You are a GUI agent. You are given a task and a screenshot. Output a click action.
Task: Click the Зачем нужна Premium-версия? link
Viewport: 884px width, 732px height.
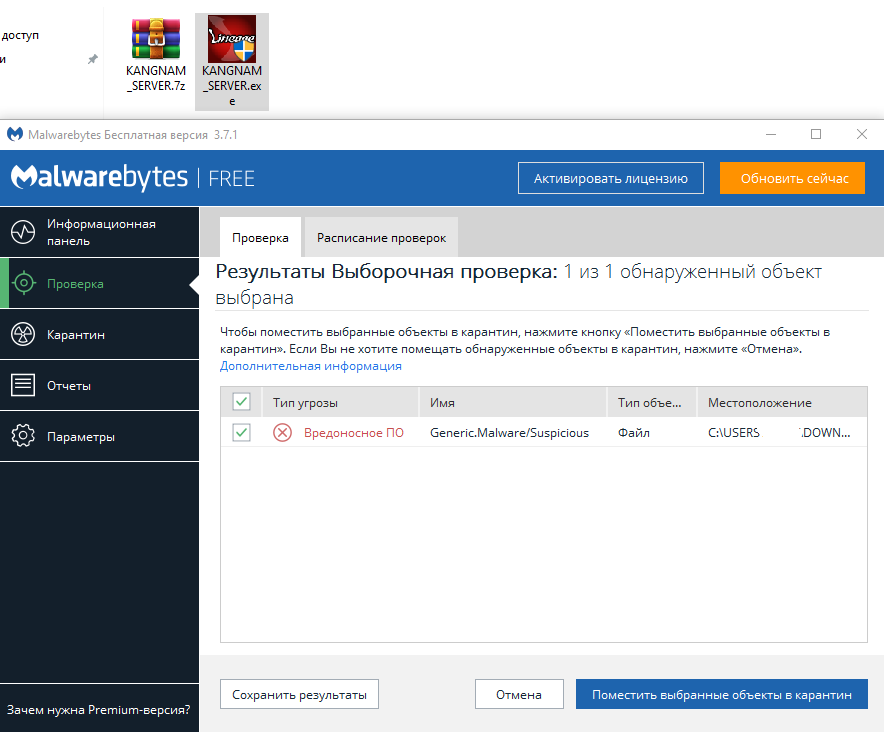tap(99, 709)
